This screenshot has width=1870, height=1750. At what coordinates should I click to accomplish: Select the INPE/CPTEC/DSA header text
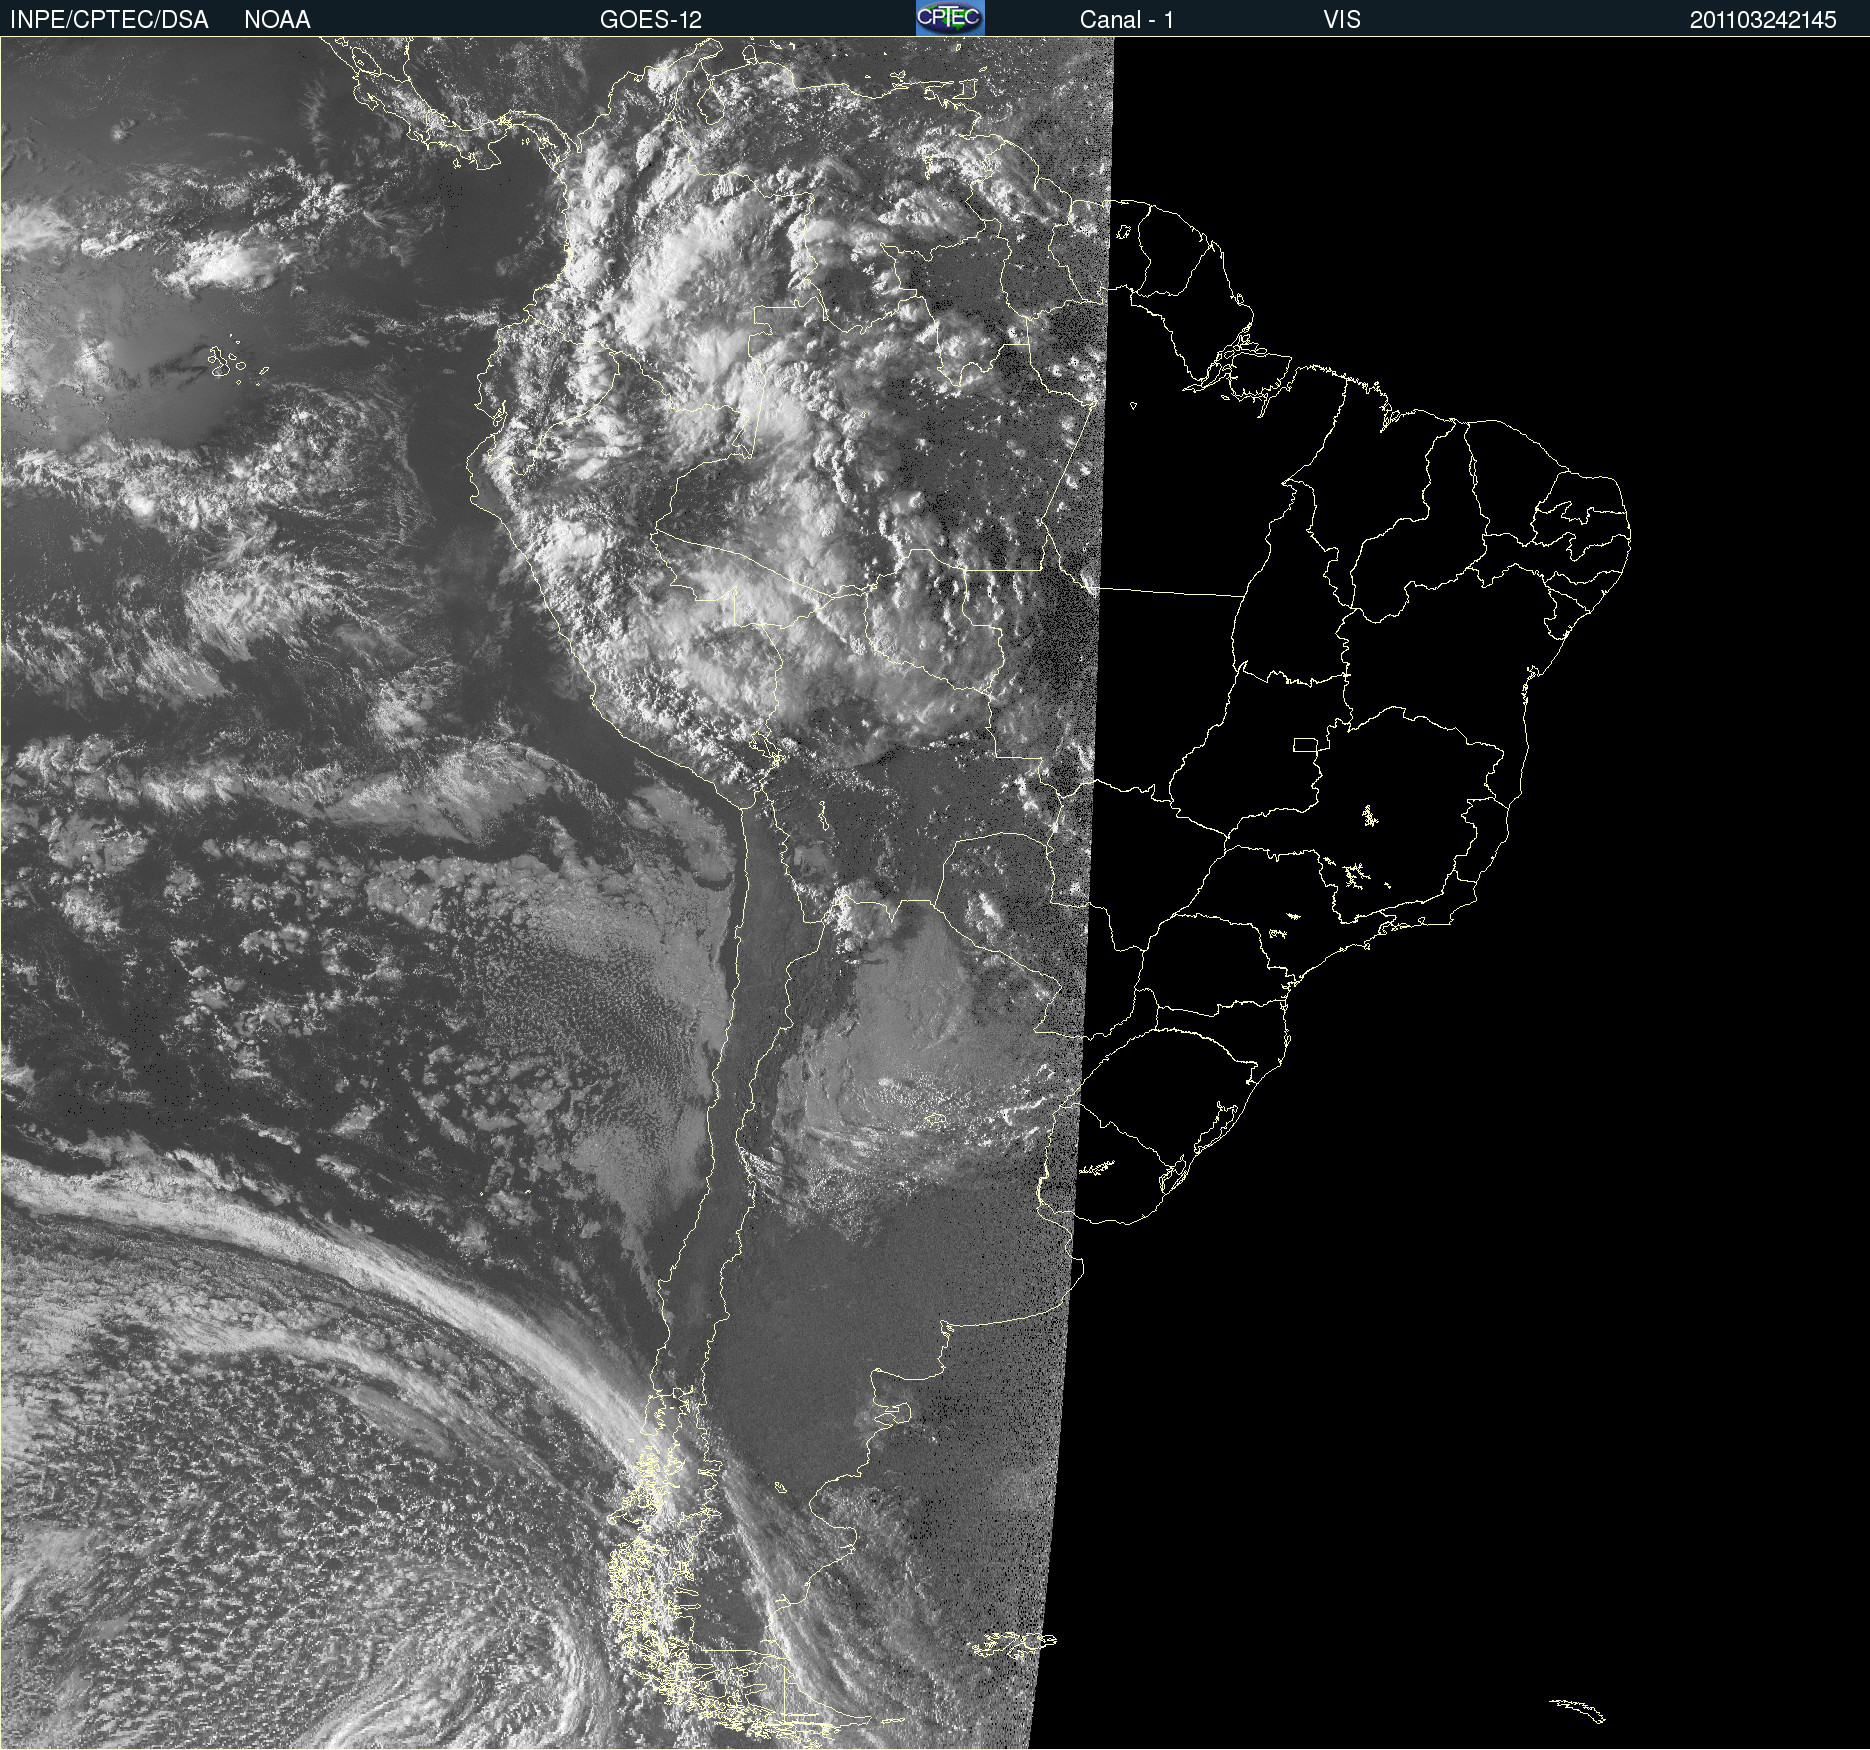(x=109, y=20)
